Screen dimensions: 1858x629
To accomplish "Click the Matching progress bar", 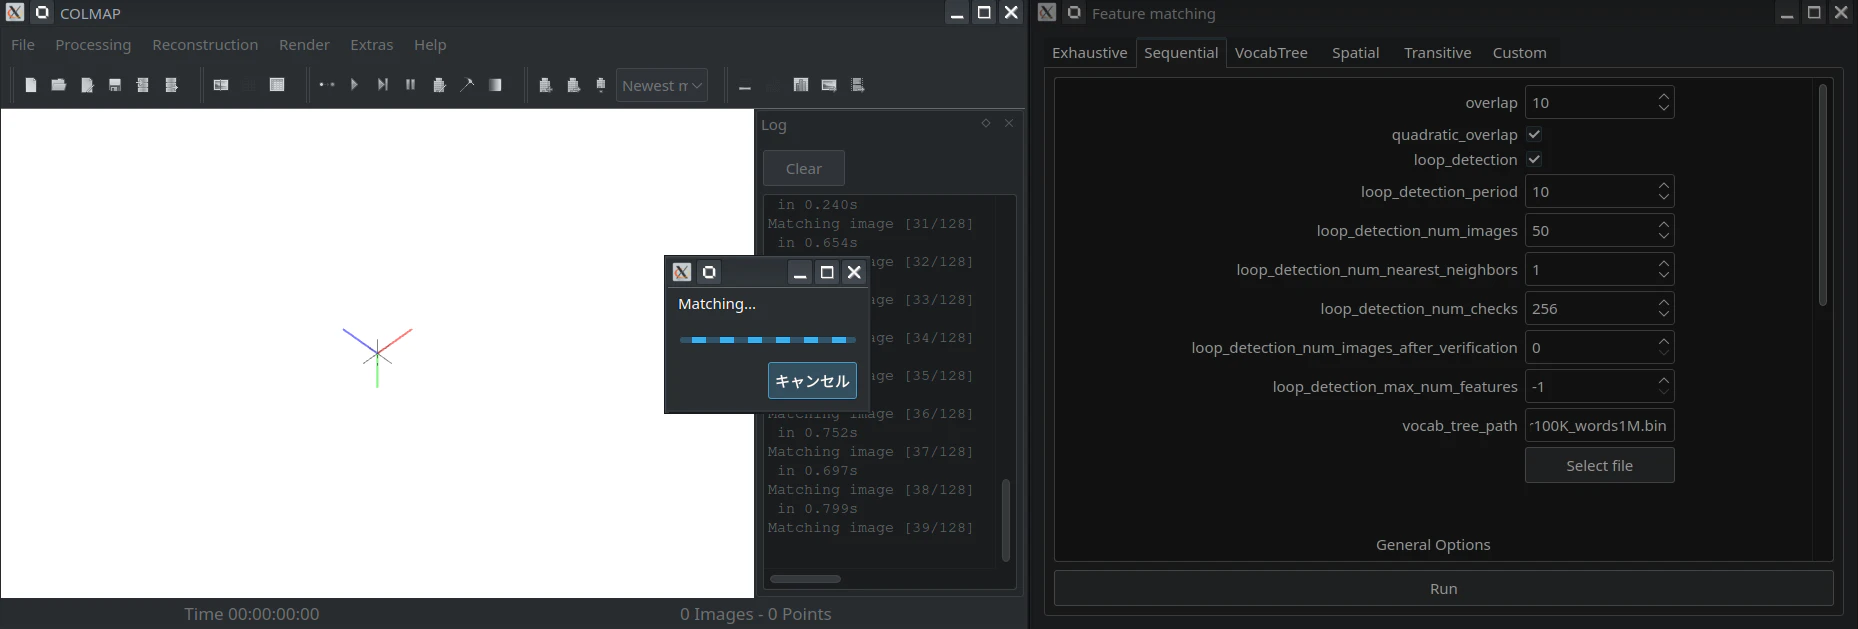I will (x=767, y=340).
